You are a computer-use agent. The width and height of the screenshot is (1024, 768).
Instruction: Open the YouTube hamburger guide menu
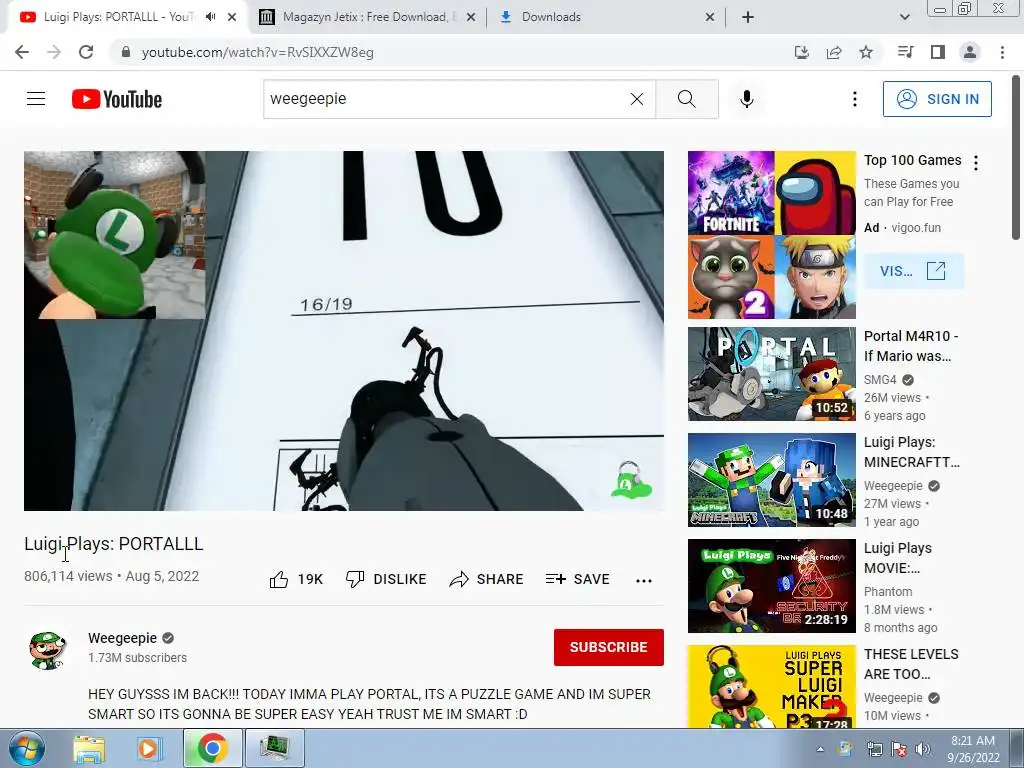coord(36,99)
